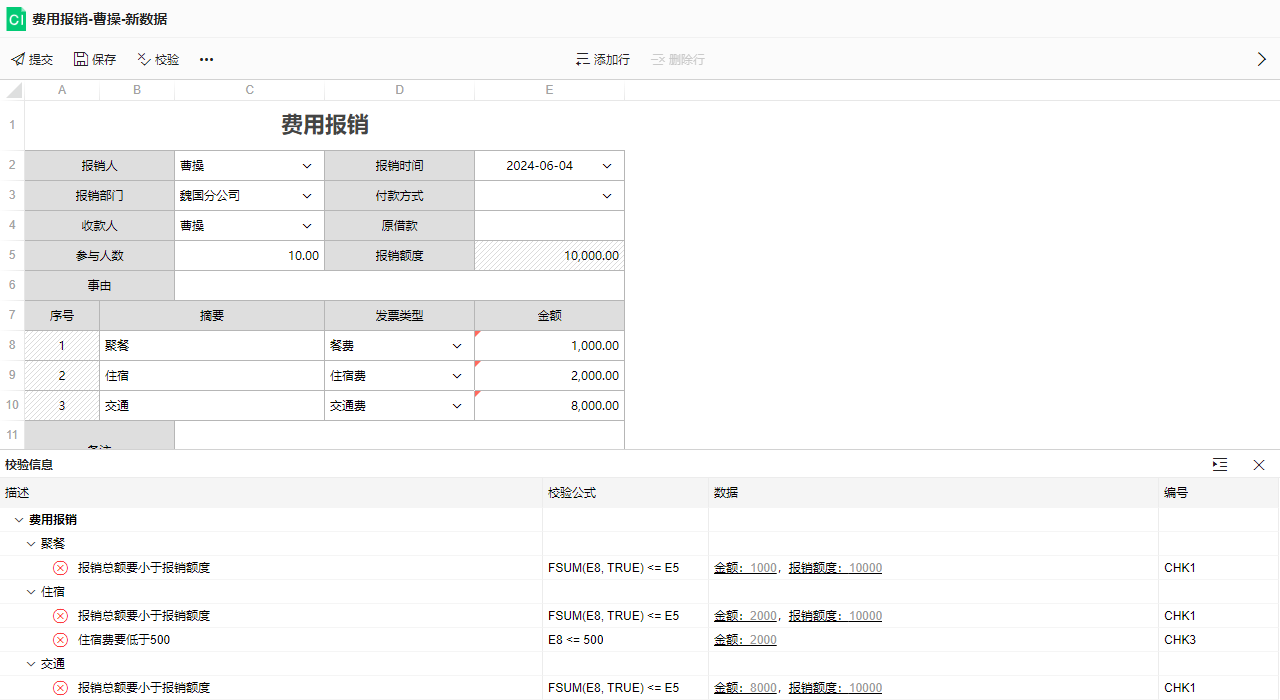
Task: Click 添加行 to add a row
Action: (x=603, y=60)
